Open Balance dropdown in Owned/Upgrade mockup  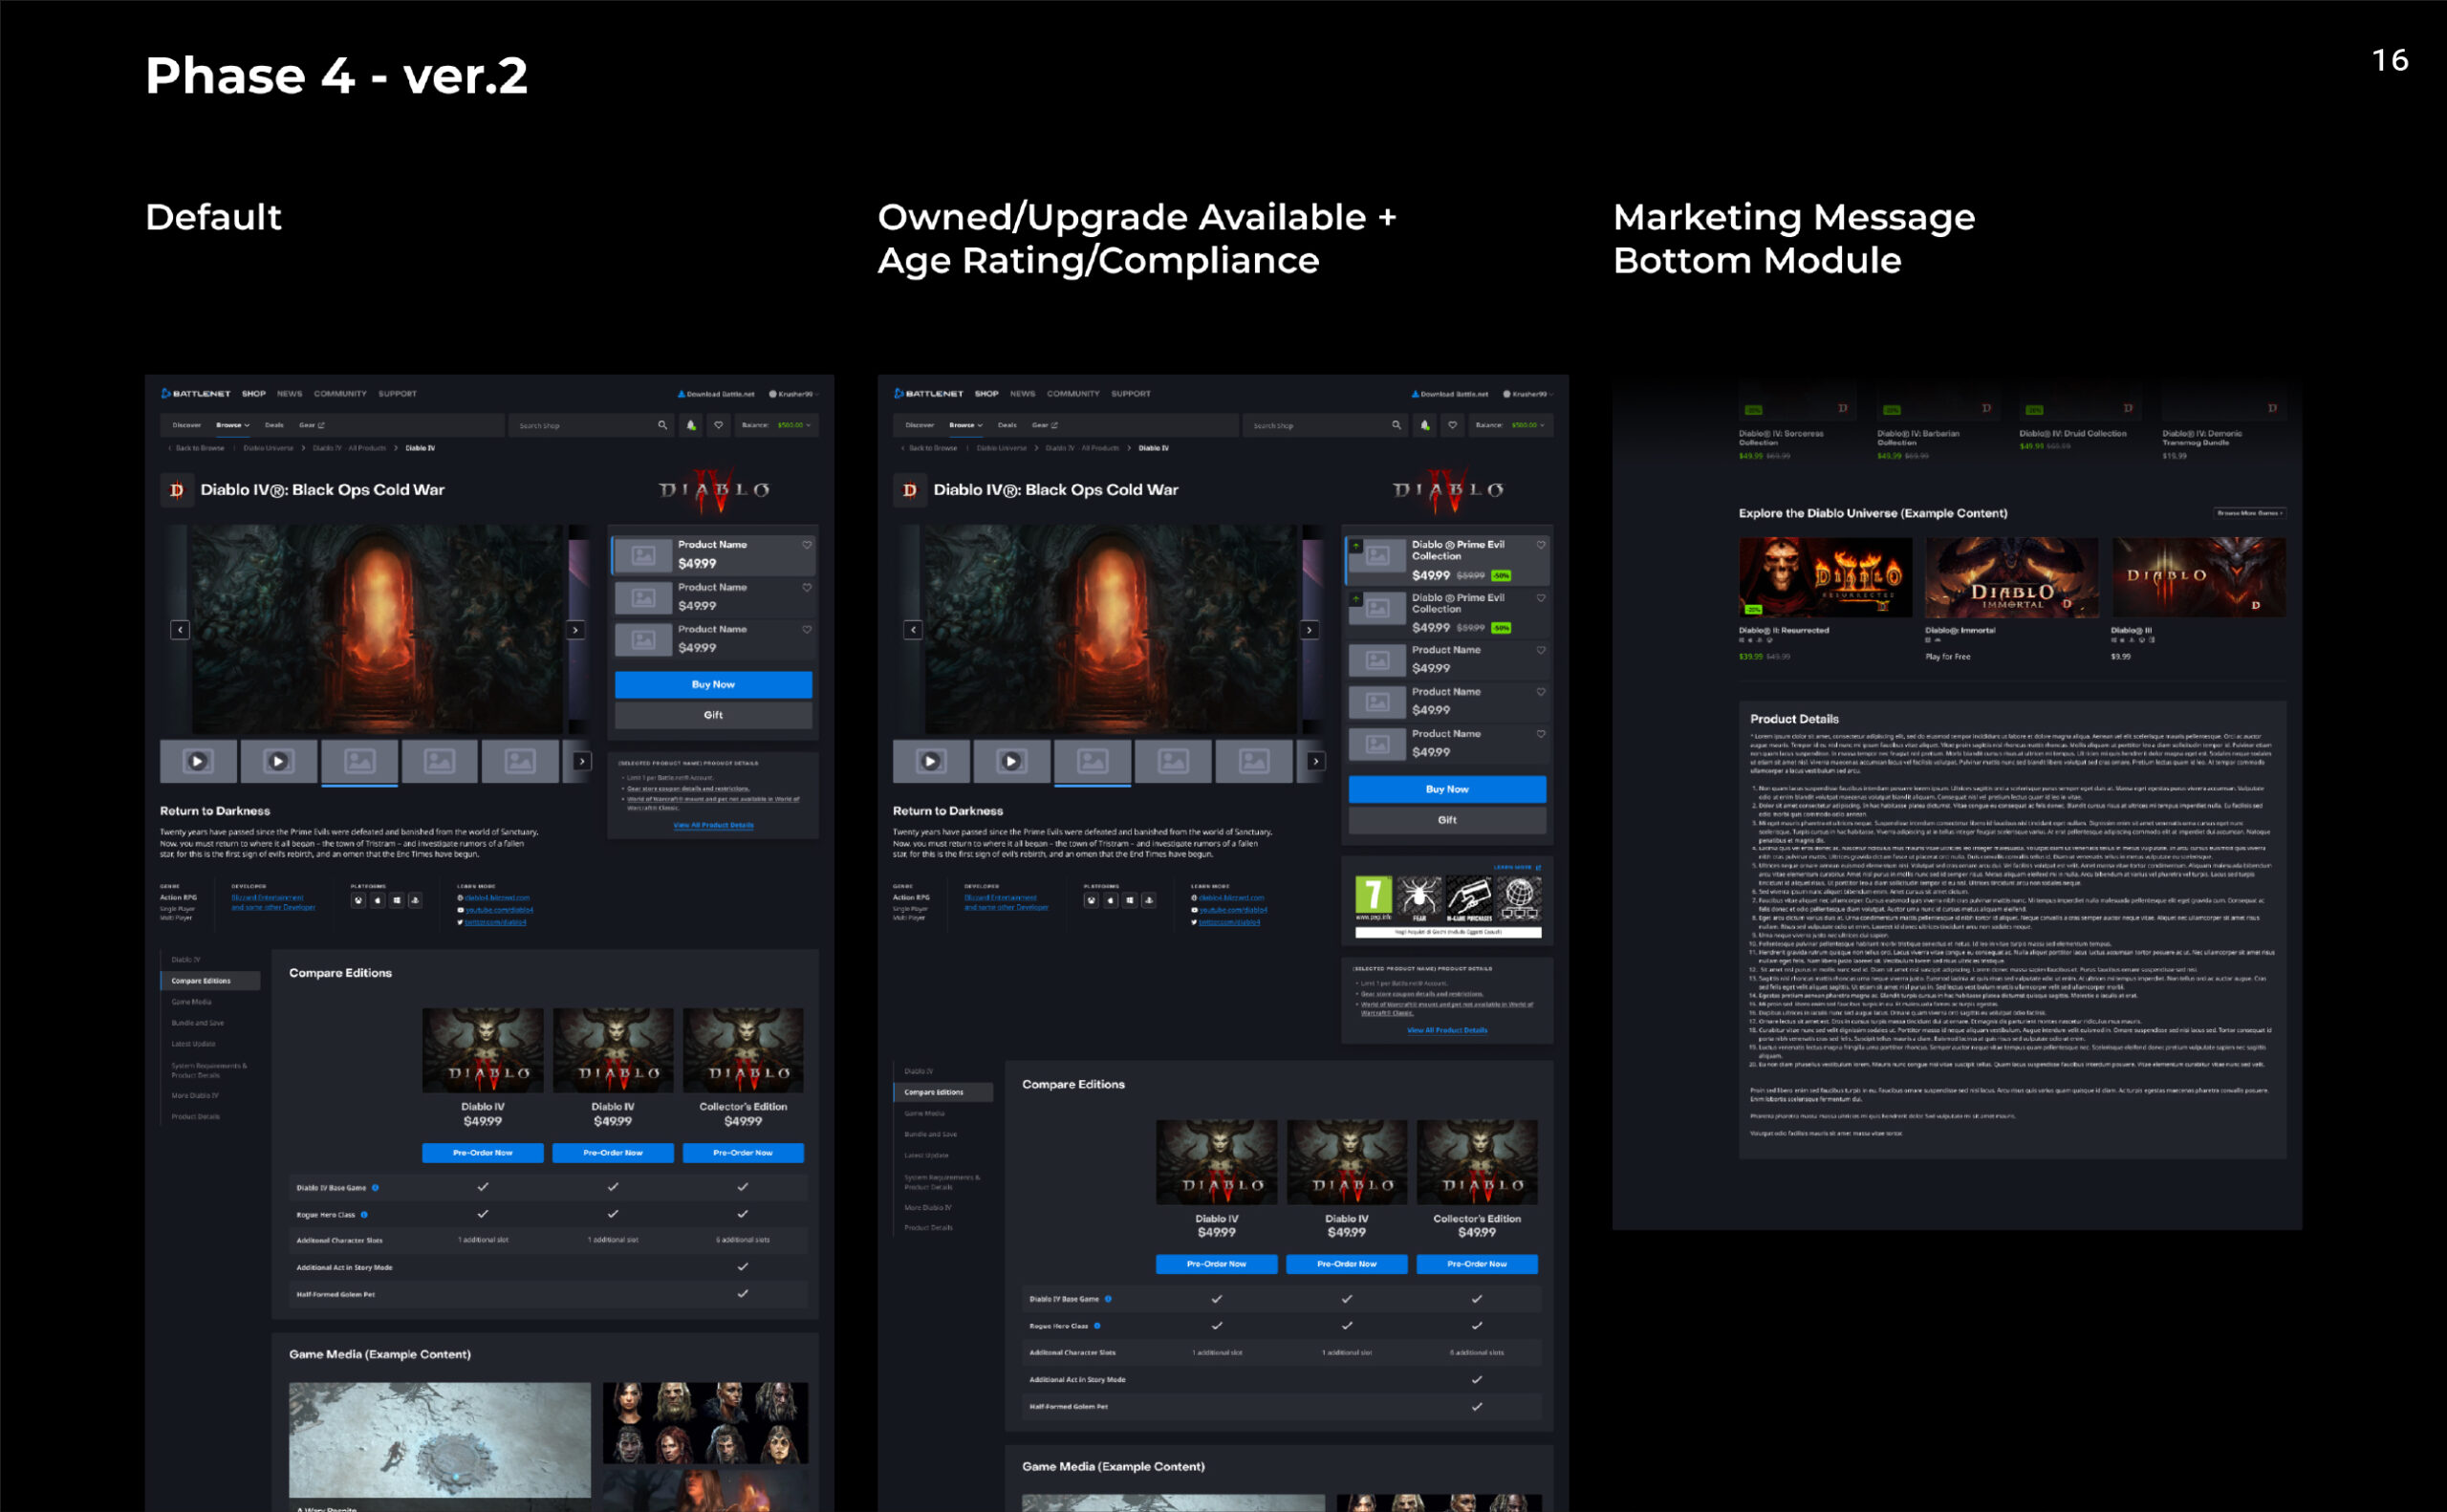point(1510,425)
